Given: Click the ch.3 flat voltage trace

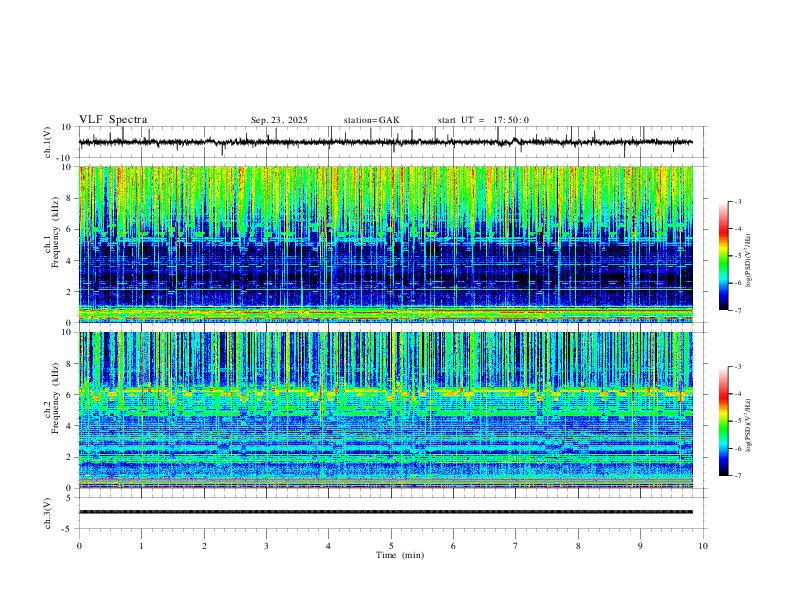Looking at the screenshot, I should [x=386, y=512].
